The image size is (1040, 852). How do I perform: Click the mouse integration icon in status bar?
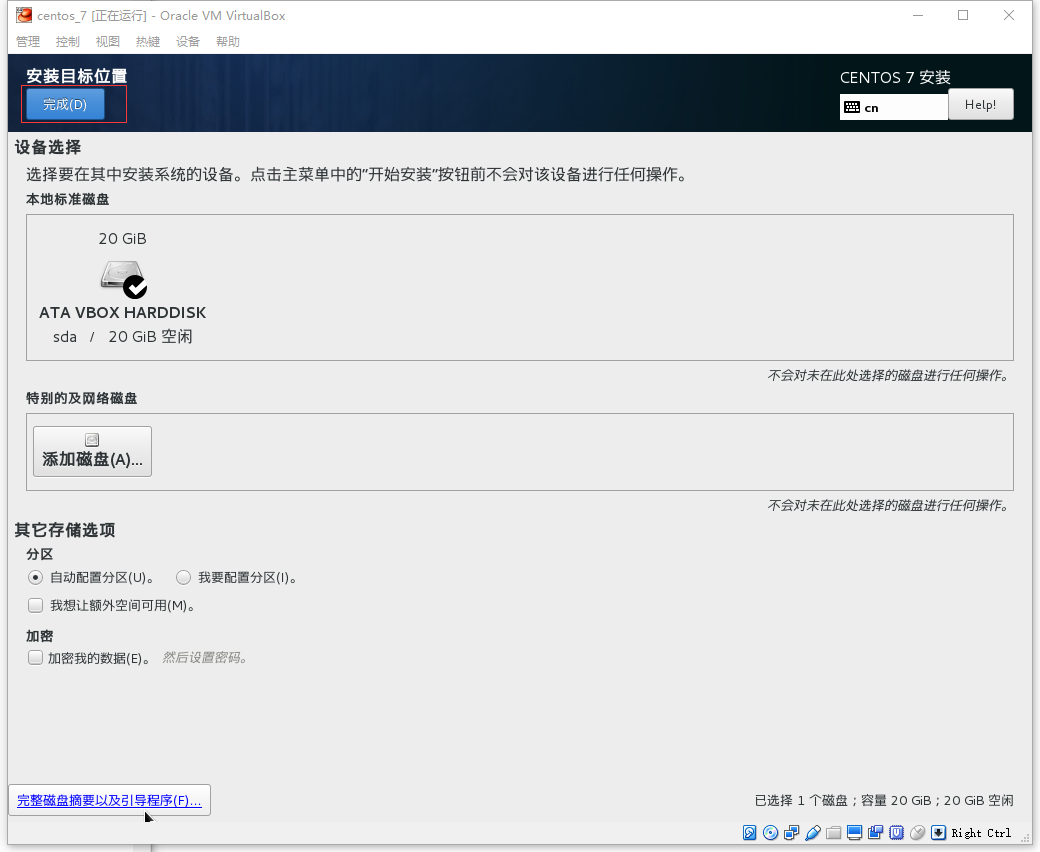point(917,833)
